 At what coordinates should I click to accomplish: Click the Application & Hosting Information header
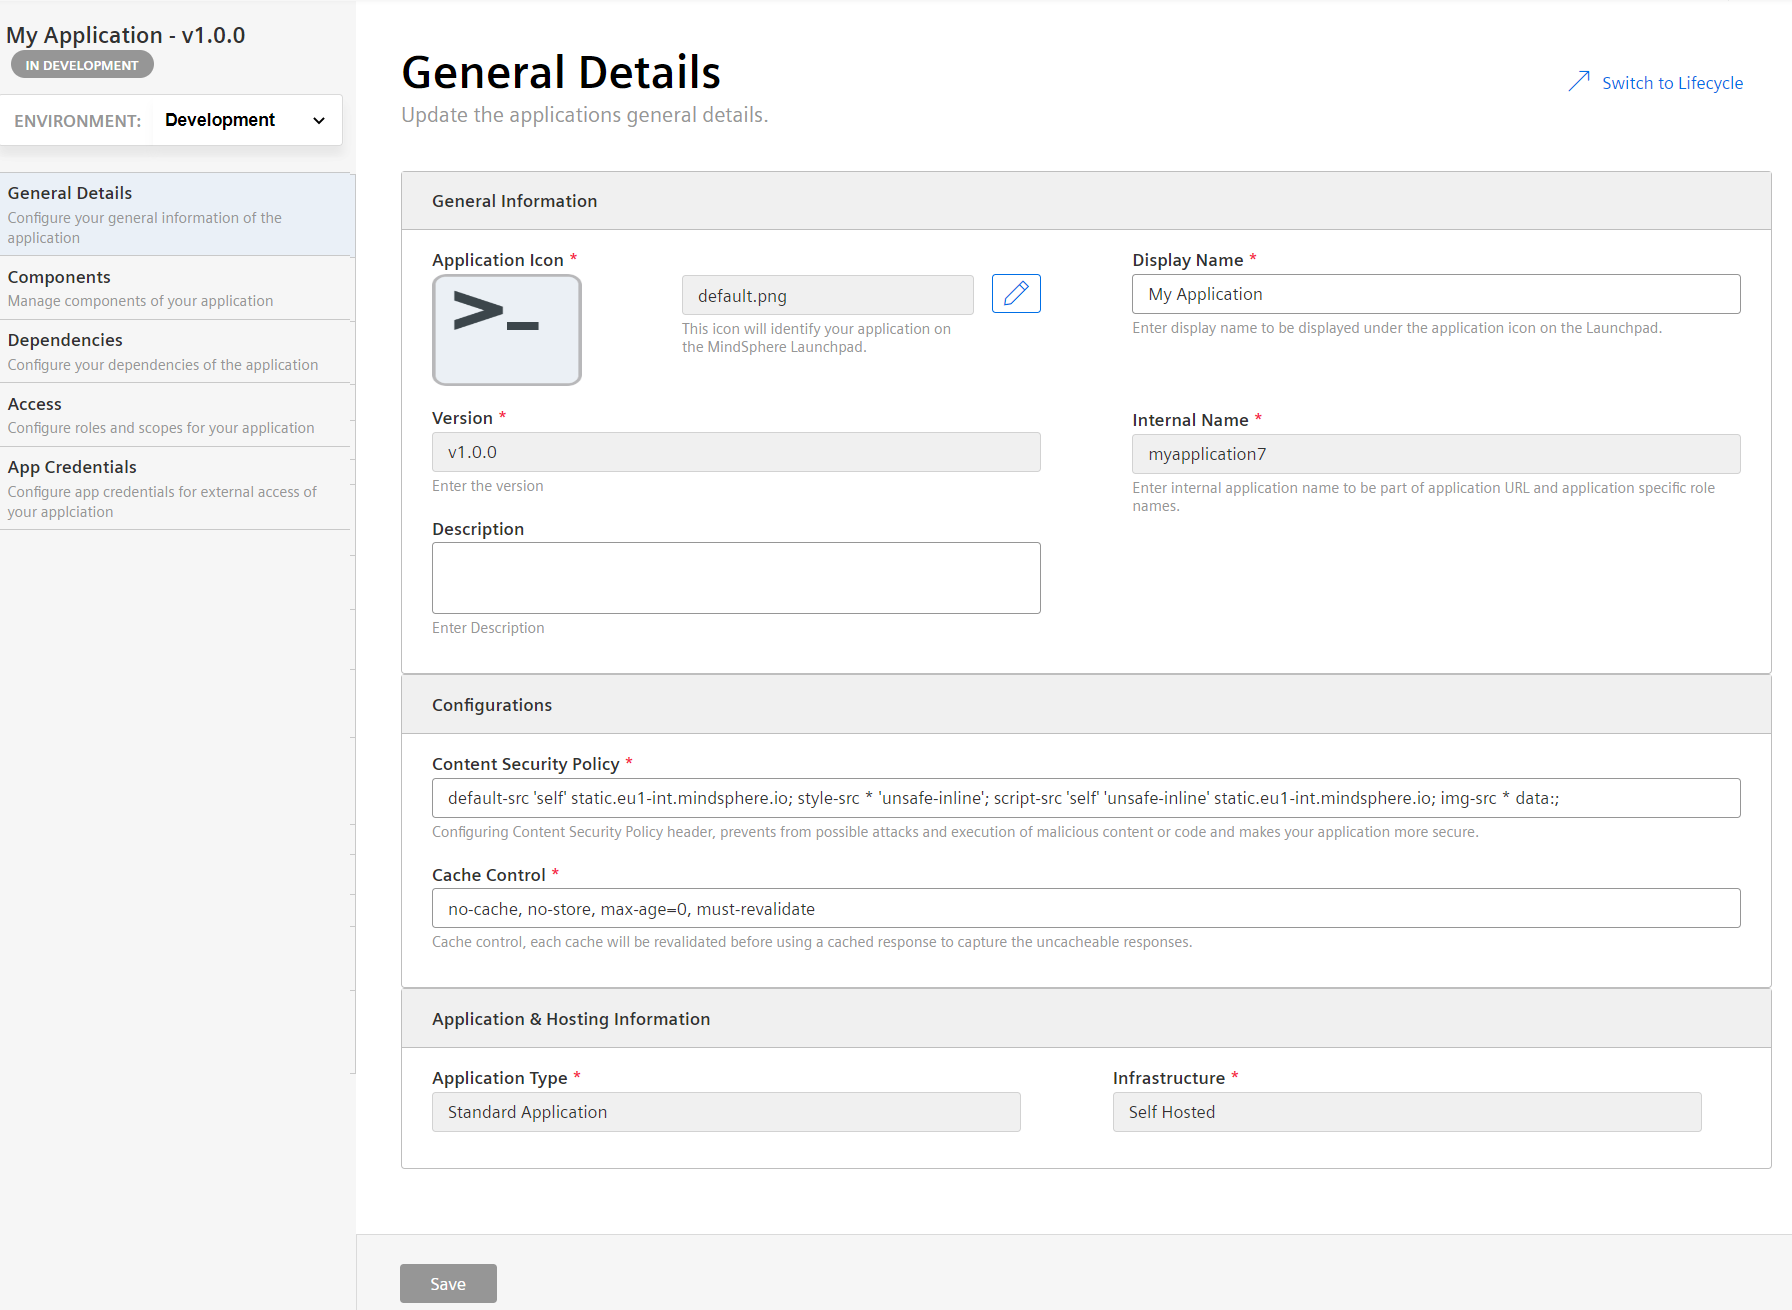click(1086, 1019)
